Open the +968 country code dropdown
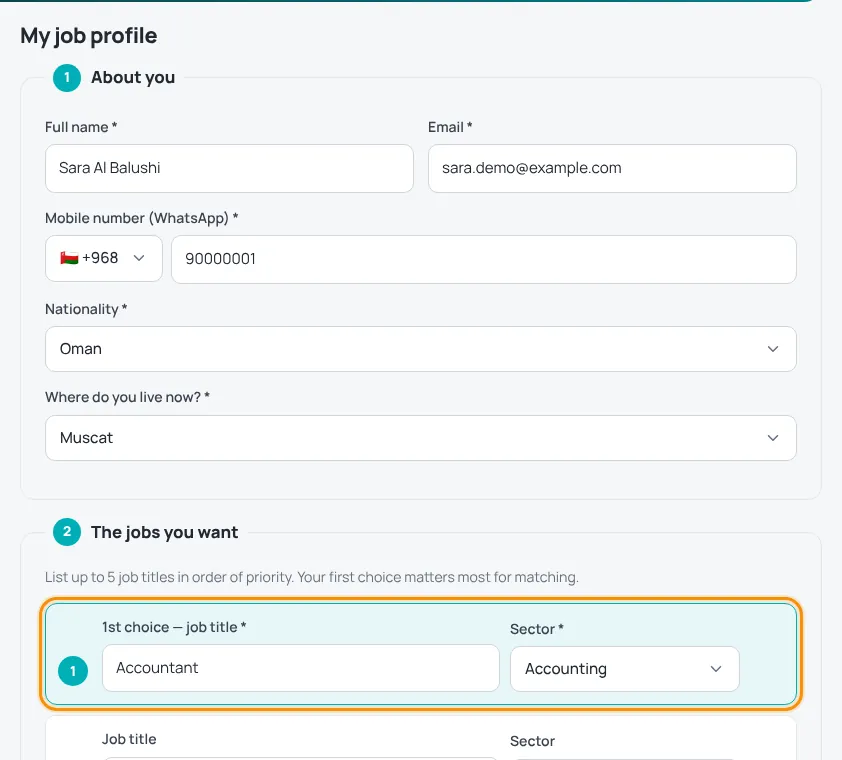 pyautogui.click(x=104, y=258)
